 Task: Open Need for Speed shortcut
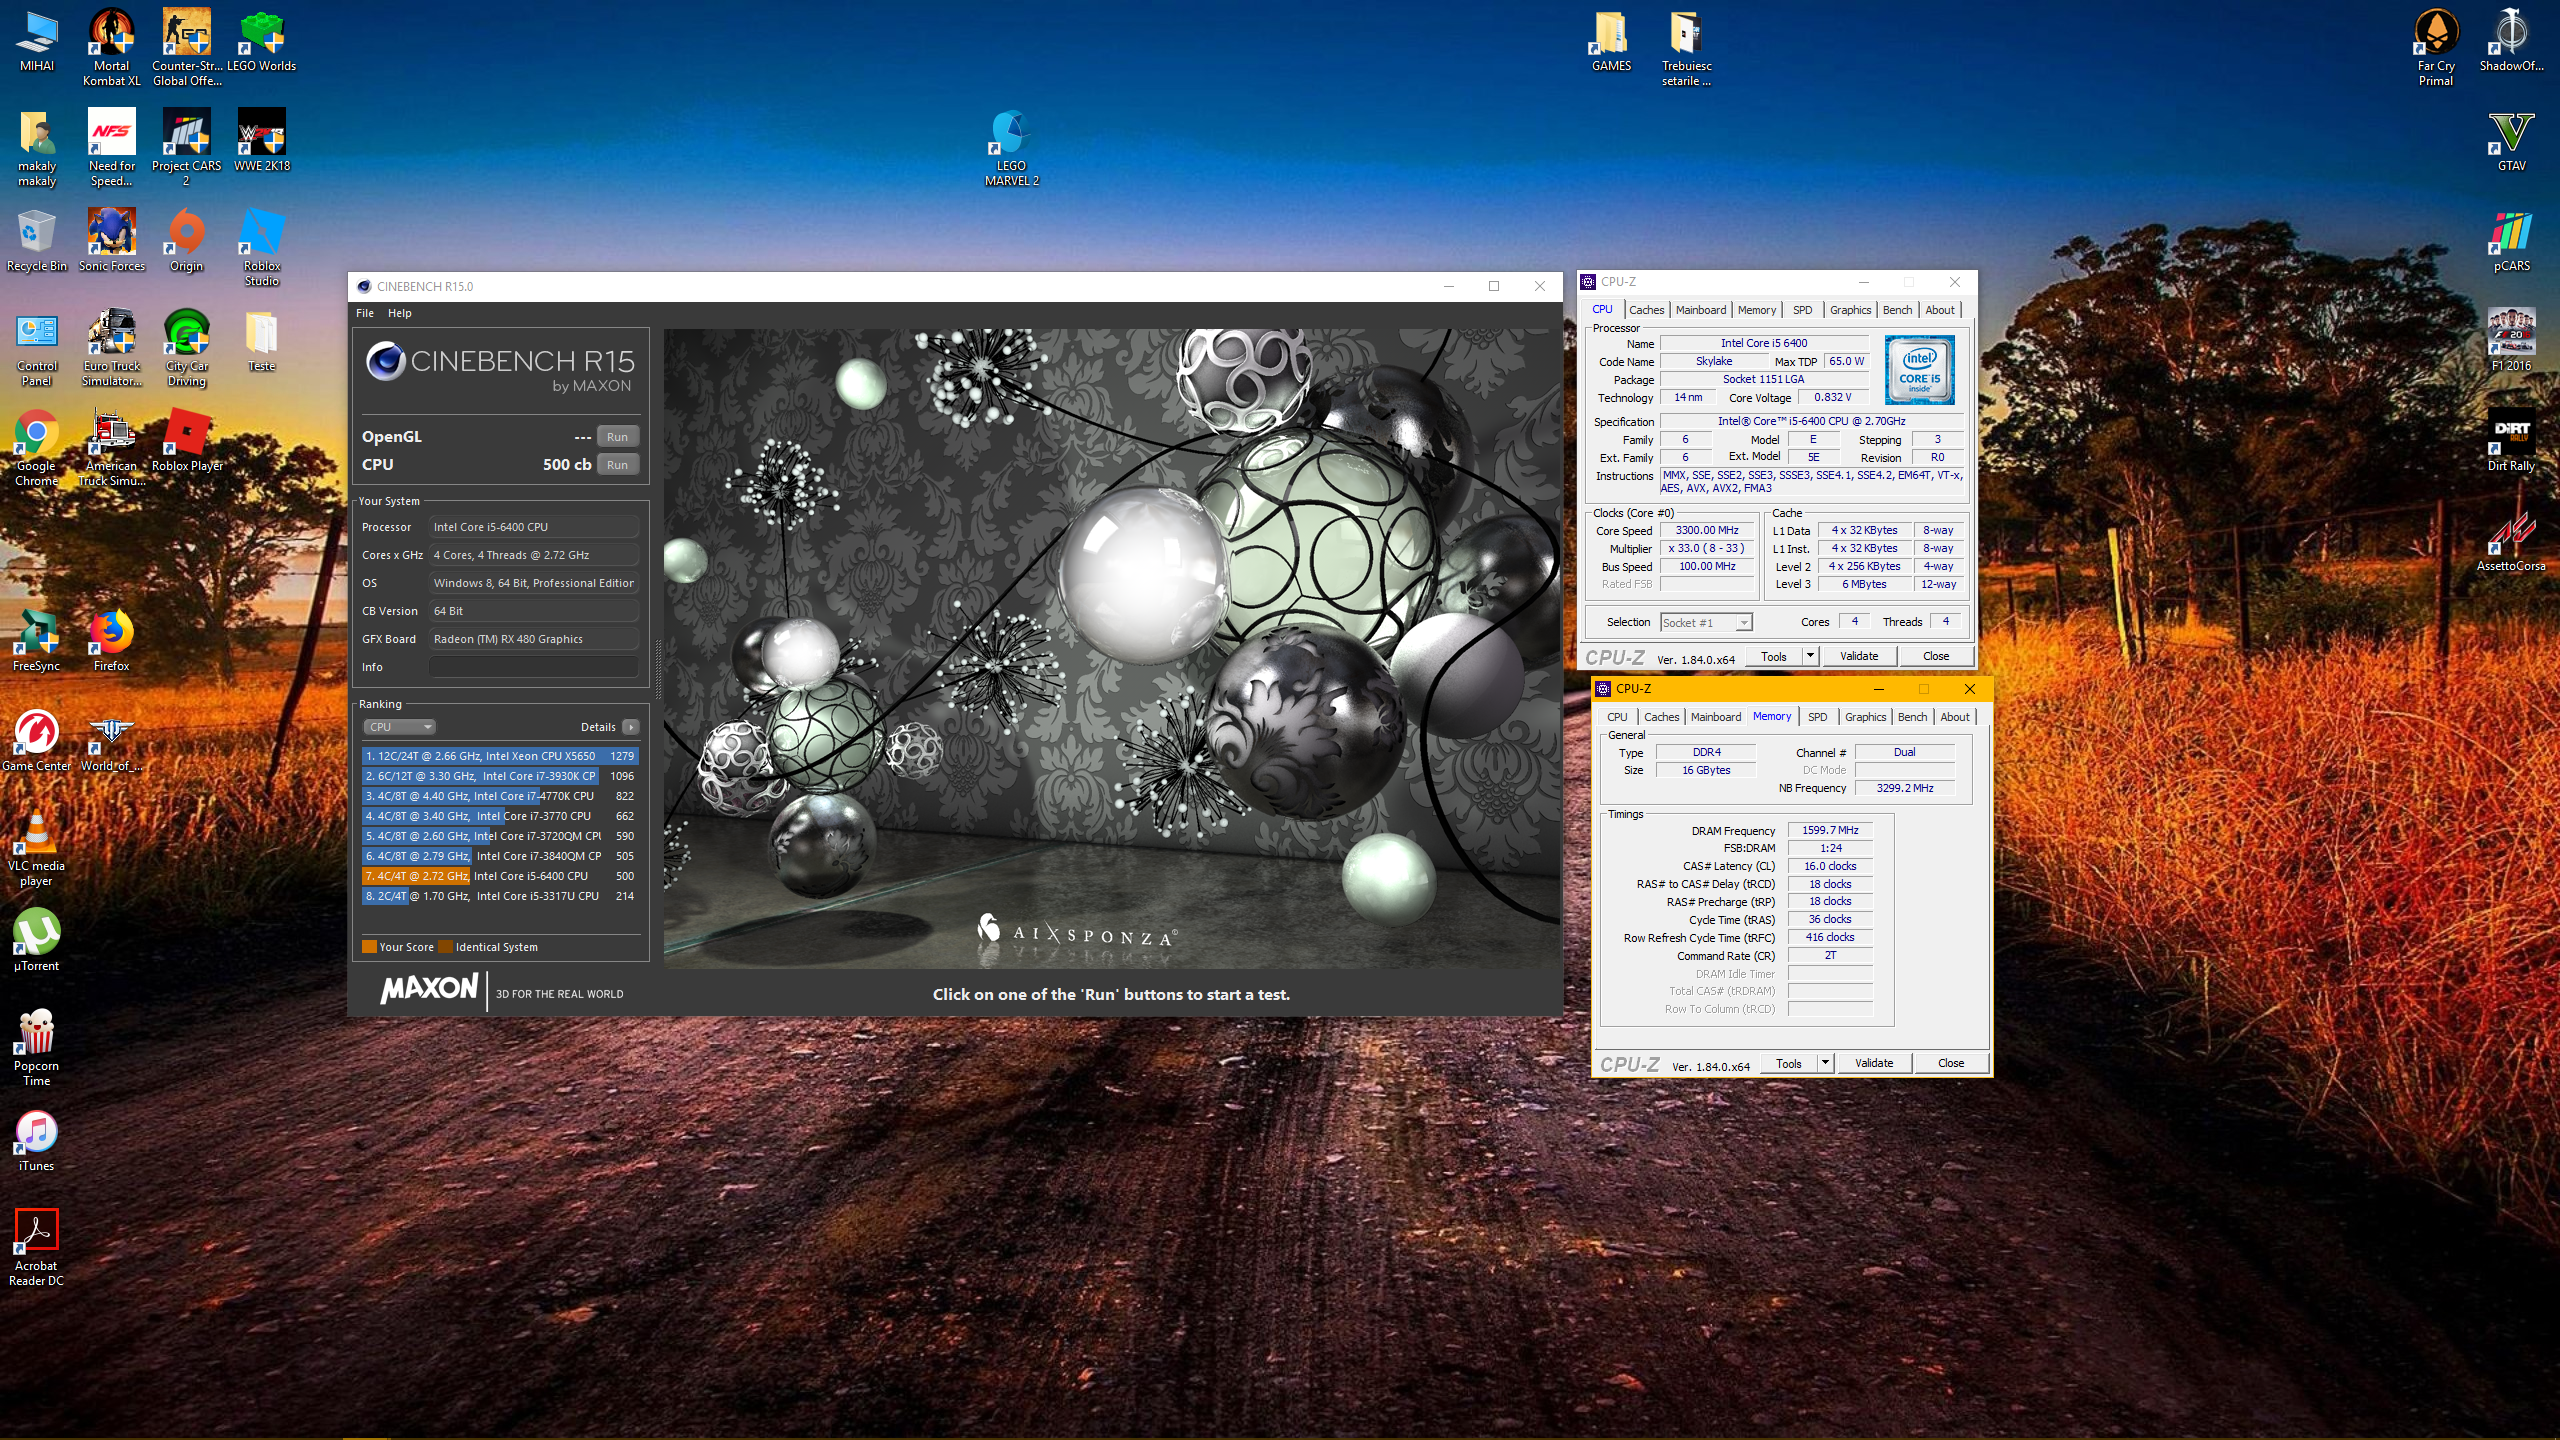click(x=111, y=147)
